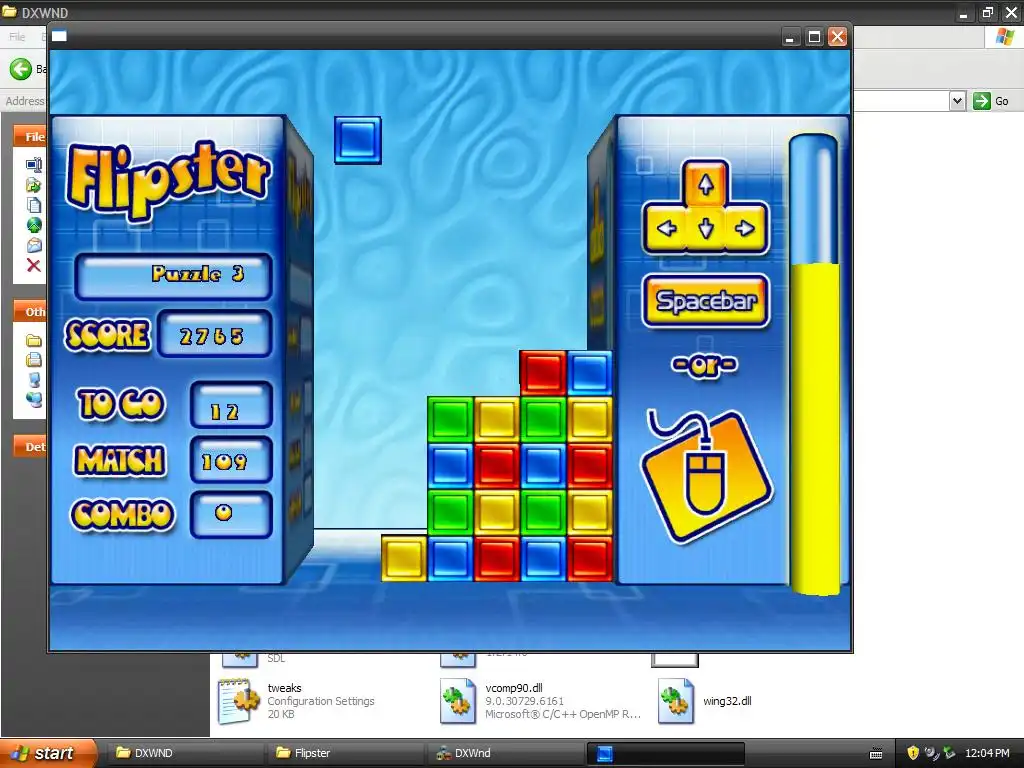Collapse the Other Places panel header
Screen dimensions: 1024x768
(30, 312)
